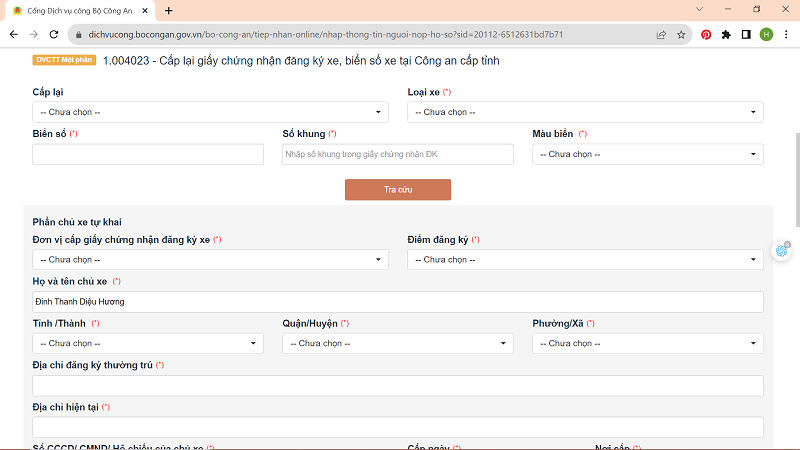Click the Biển số input field
The width and height of the screenshot is (800, 450).
(148, 155)
